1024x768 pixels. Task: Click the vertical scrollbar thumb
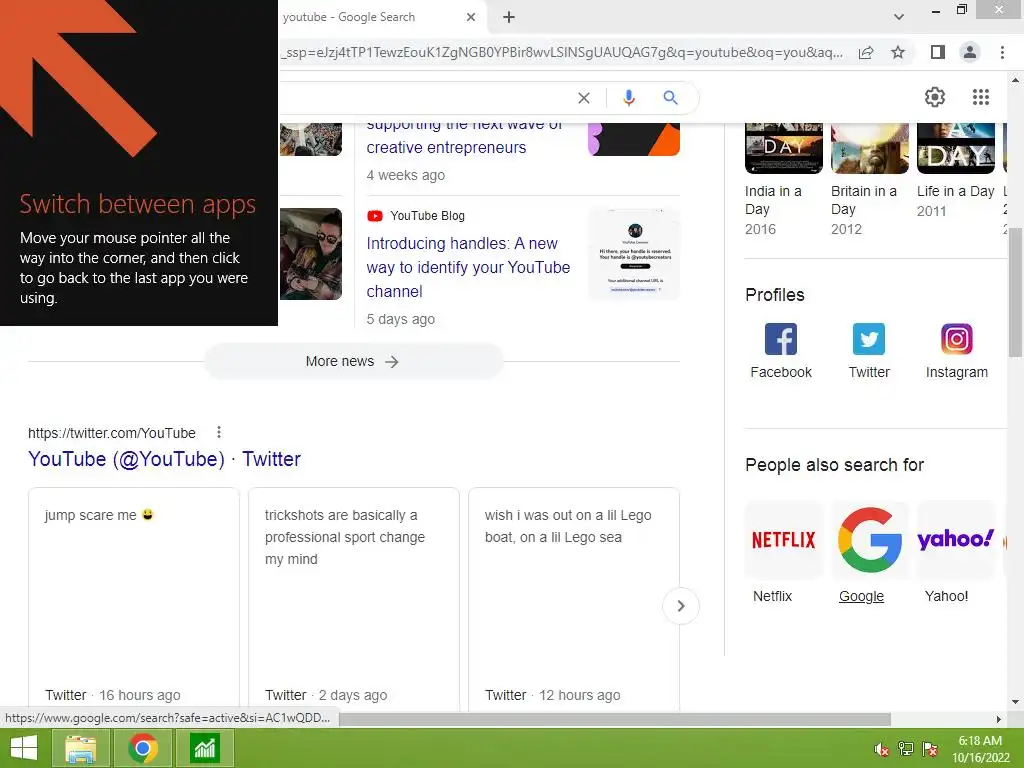(1015, 293)
